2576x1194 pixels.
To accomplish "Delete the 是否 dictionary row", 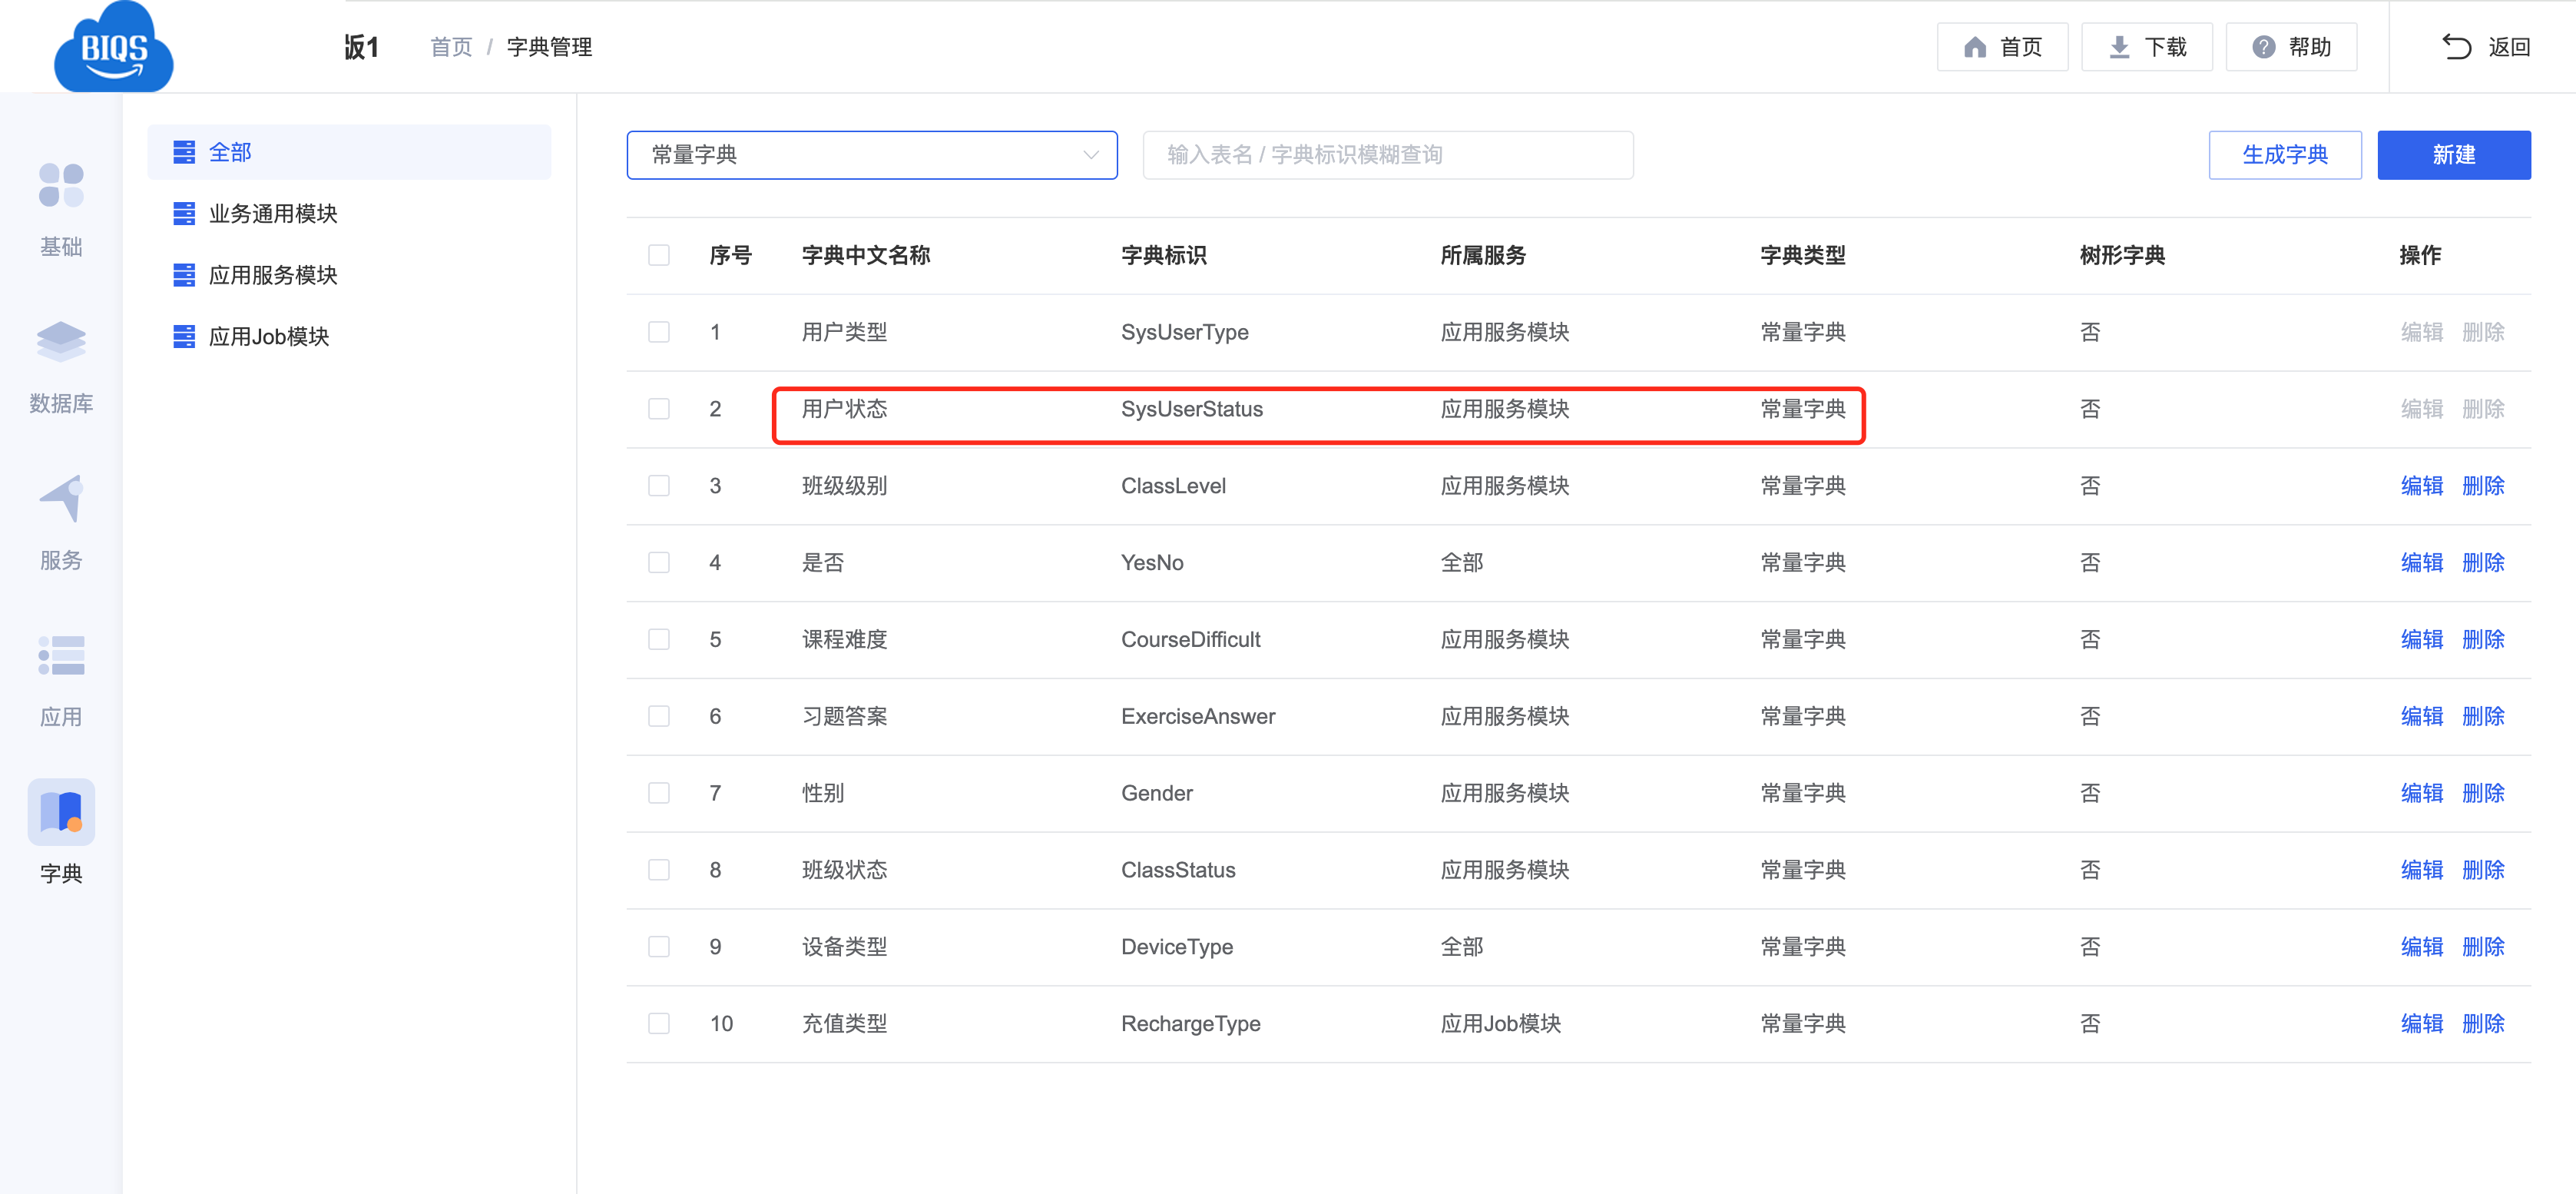I will pyautogui.click(x=2483, y=563).
